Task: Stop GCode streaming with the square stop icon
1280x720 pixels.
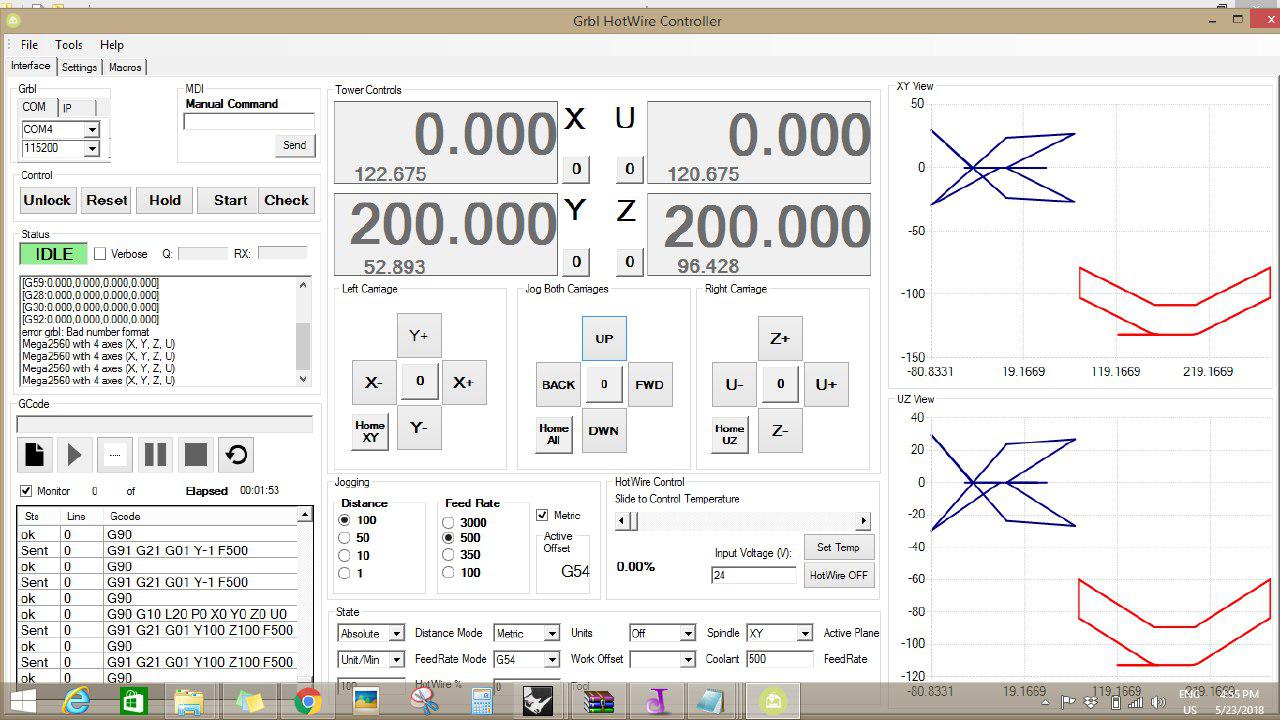Action: pyautogui.click(x=196, y=455)
